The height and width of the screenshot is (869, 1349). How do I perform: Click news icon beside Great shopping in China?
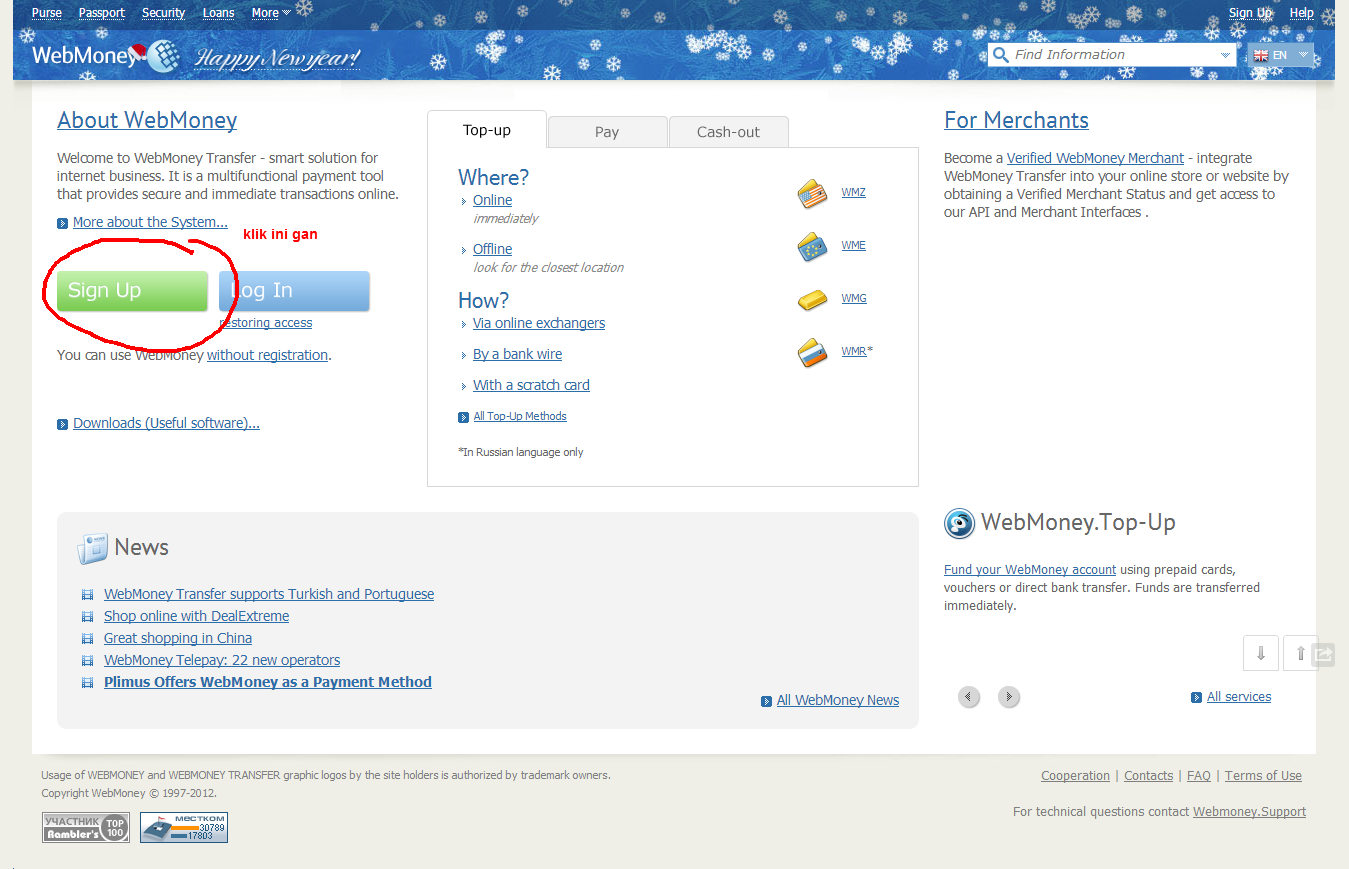(87, 638)
